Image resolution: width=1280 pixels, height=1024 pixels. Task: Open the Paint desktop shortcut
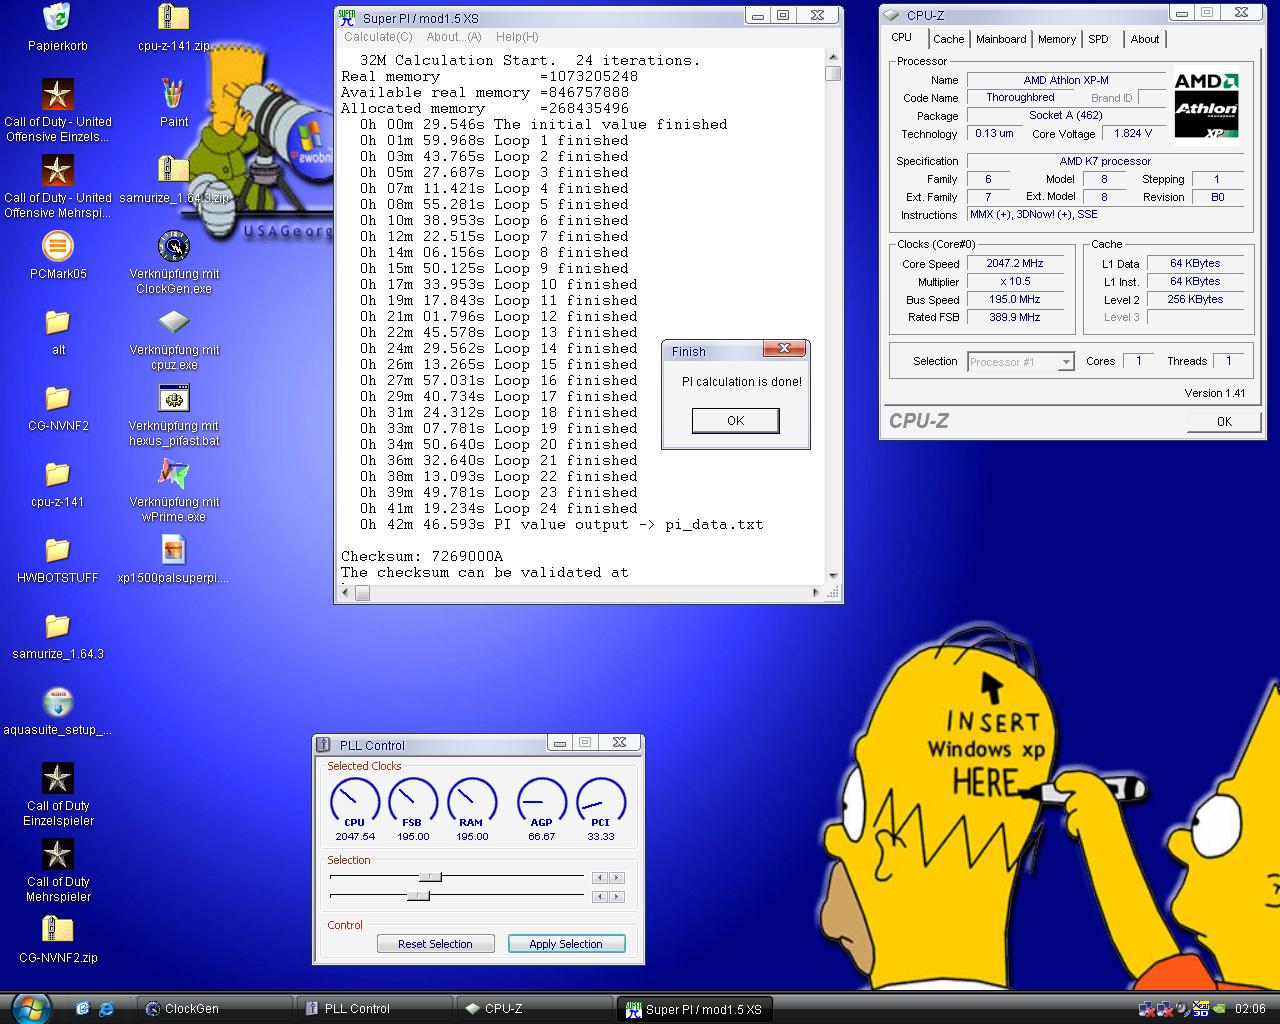pyautogui.click(x=174, y=94)
